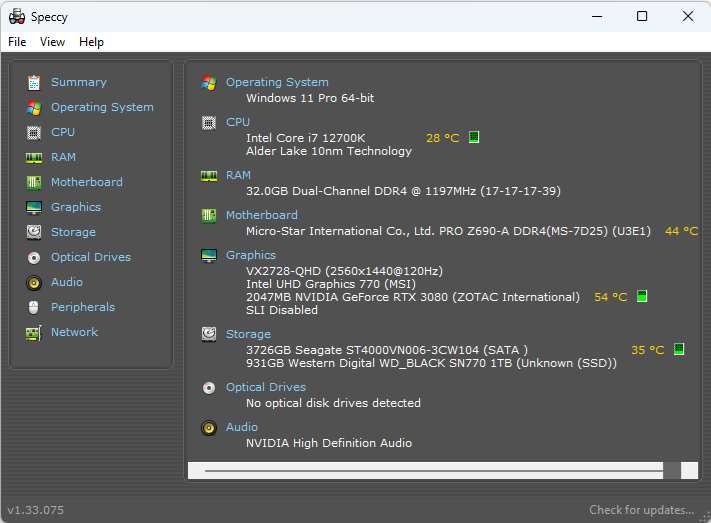
Task: Click the RAM icon in summary panel
Action: [x=209, y=176]
